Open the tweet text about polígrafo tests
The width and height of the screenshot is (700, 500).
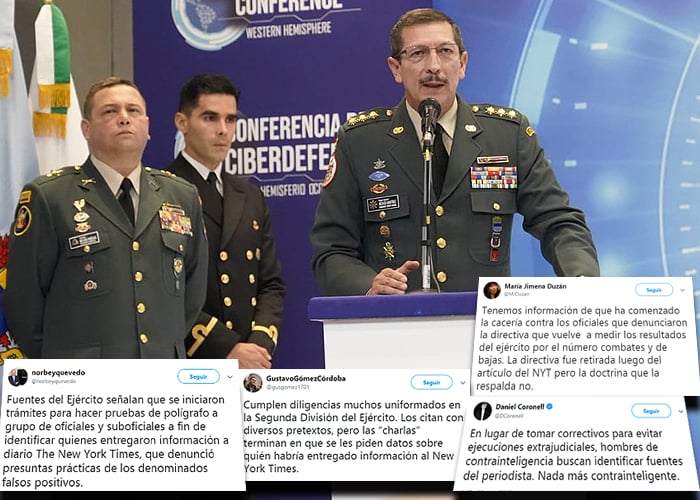pyautogui.click(x=117, y=441)
